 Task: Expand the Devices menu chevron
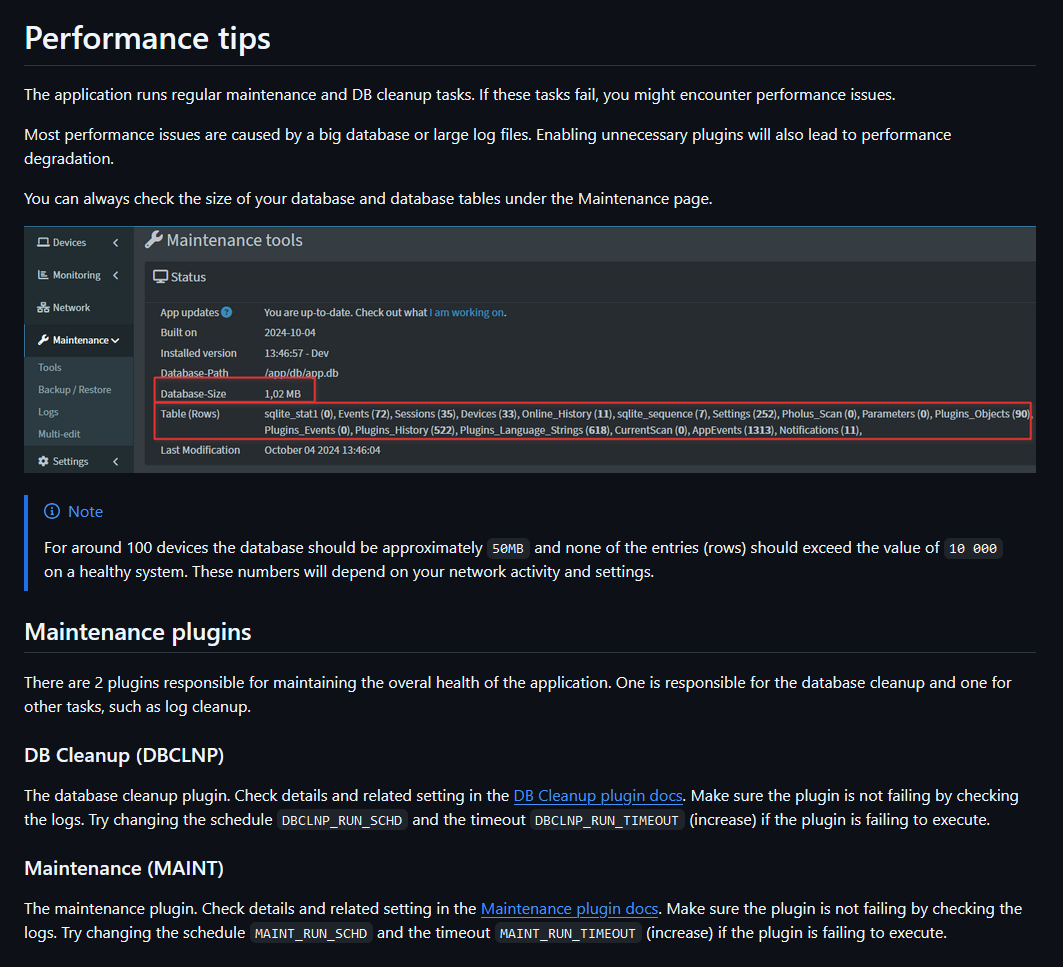(116, 243)
